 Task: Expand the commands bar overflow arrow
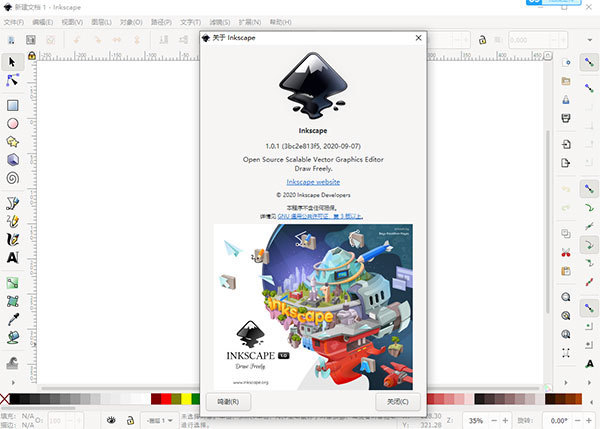click(x=566, y=382)
